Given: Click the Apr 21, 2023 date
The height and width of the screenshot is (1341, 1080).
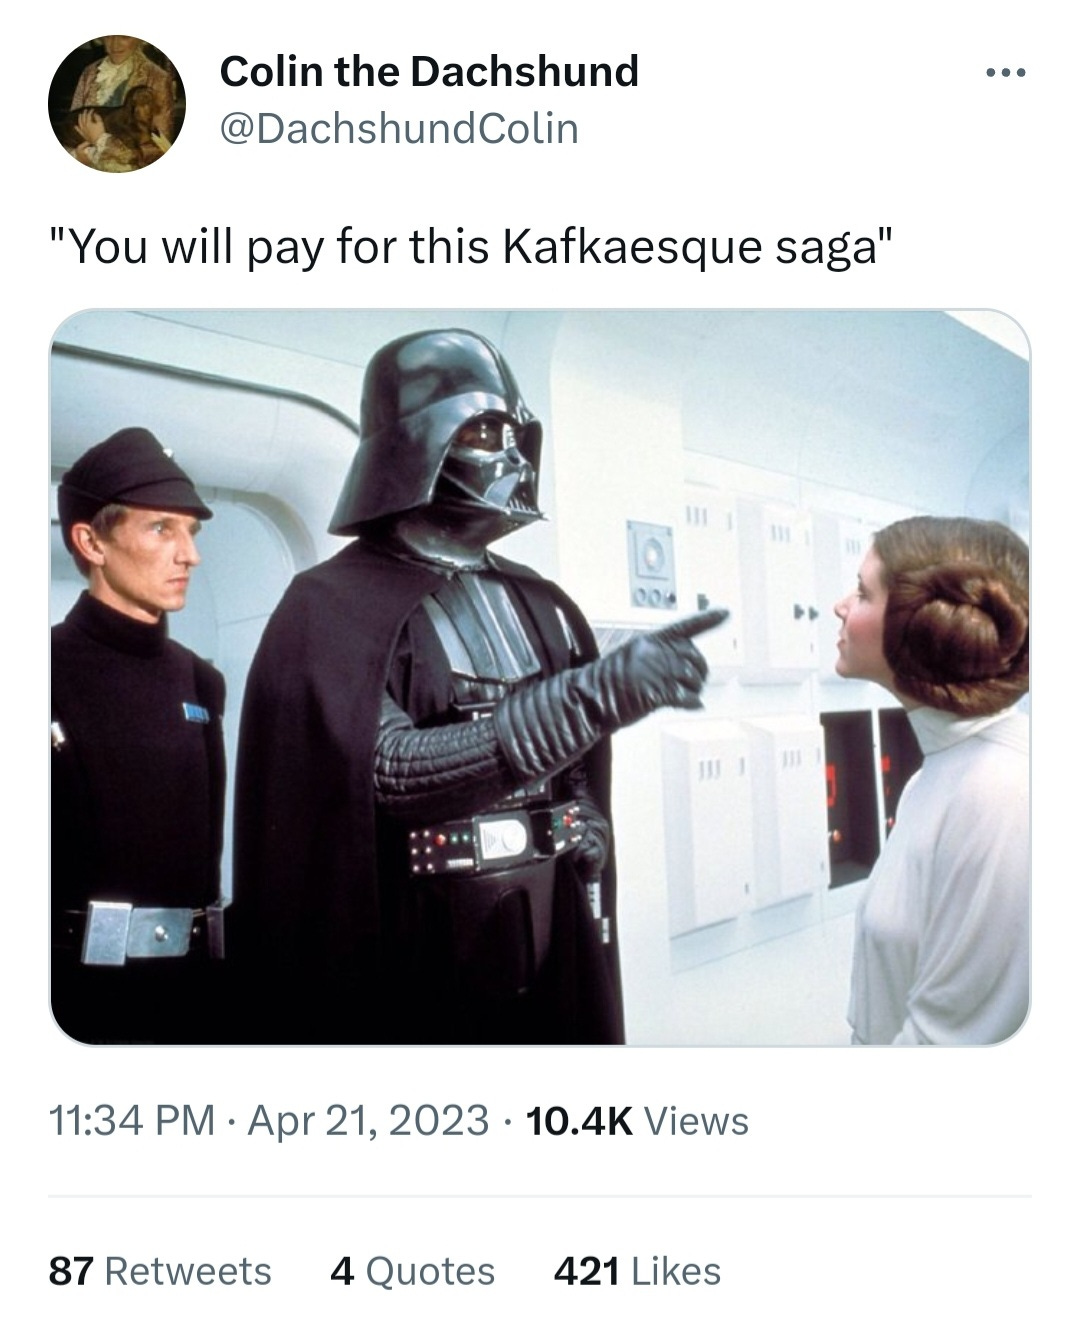Looking at the screenshot, I should [368, 1120].
